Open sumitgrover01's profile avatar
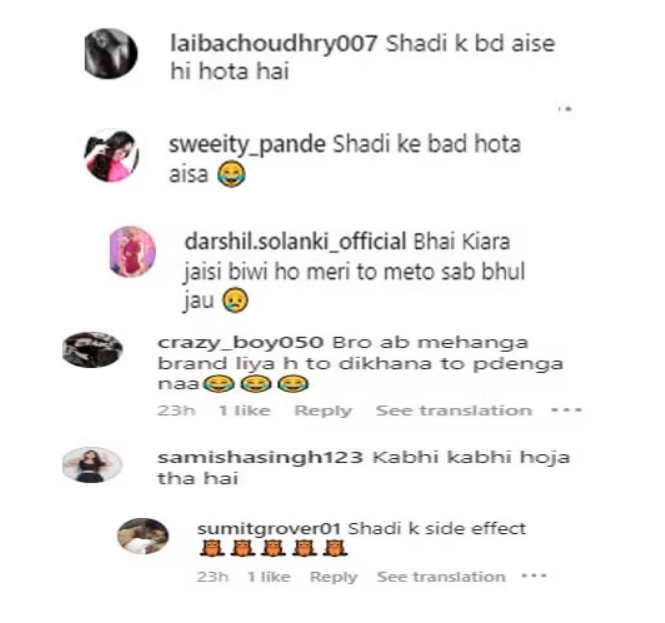The height and width of the screenshot is (623, 665). tap(143, 536)
